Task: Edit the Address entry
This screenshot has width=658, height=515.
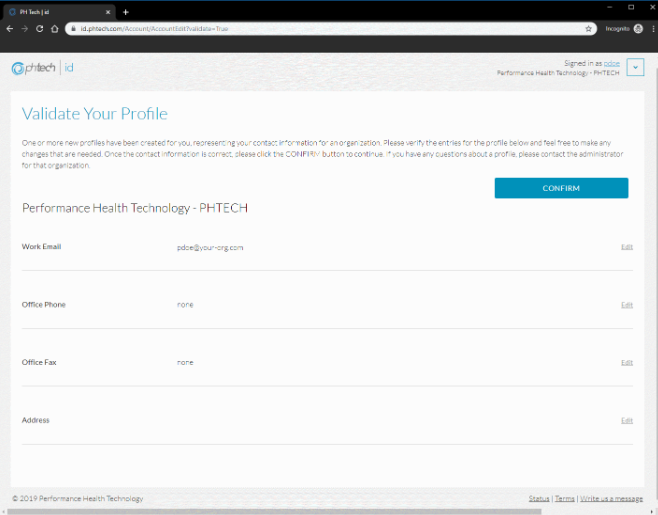Action: pyautogui.click(x=627, y=420)
